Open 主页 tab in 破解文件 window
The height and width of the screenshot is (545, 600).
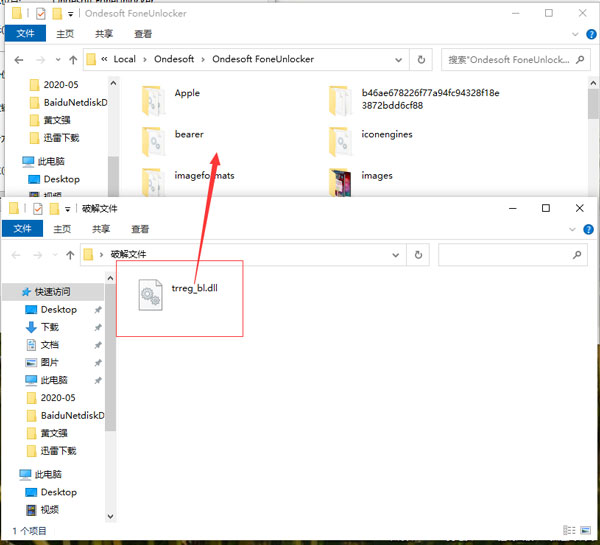[x=62, y=229]
